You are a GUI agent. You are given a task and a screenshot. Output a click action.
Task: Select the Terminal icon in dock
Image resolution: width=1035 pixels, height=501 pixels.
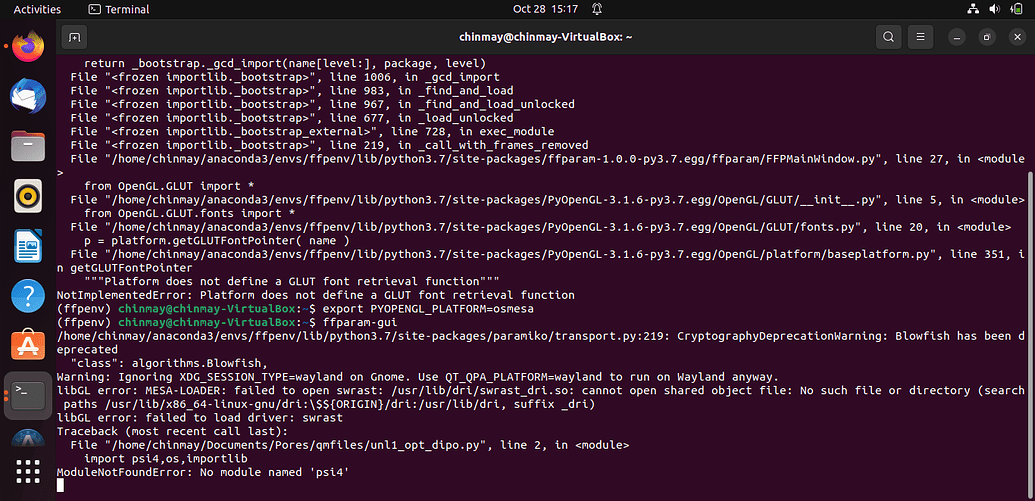[x=28, y=396]
